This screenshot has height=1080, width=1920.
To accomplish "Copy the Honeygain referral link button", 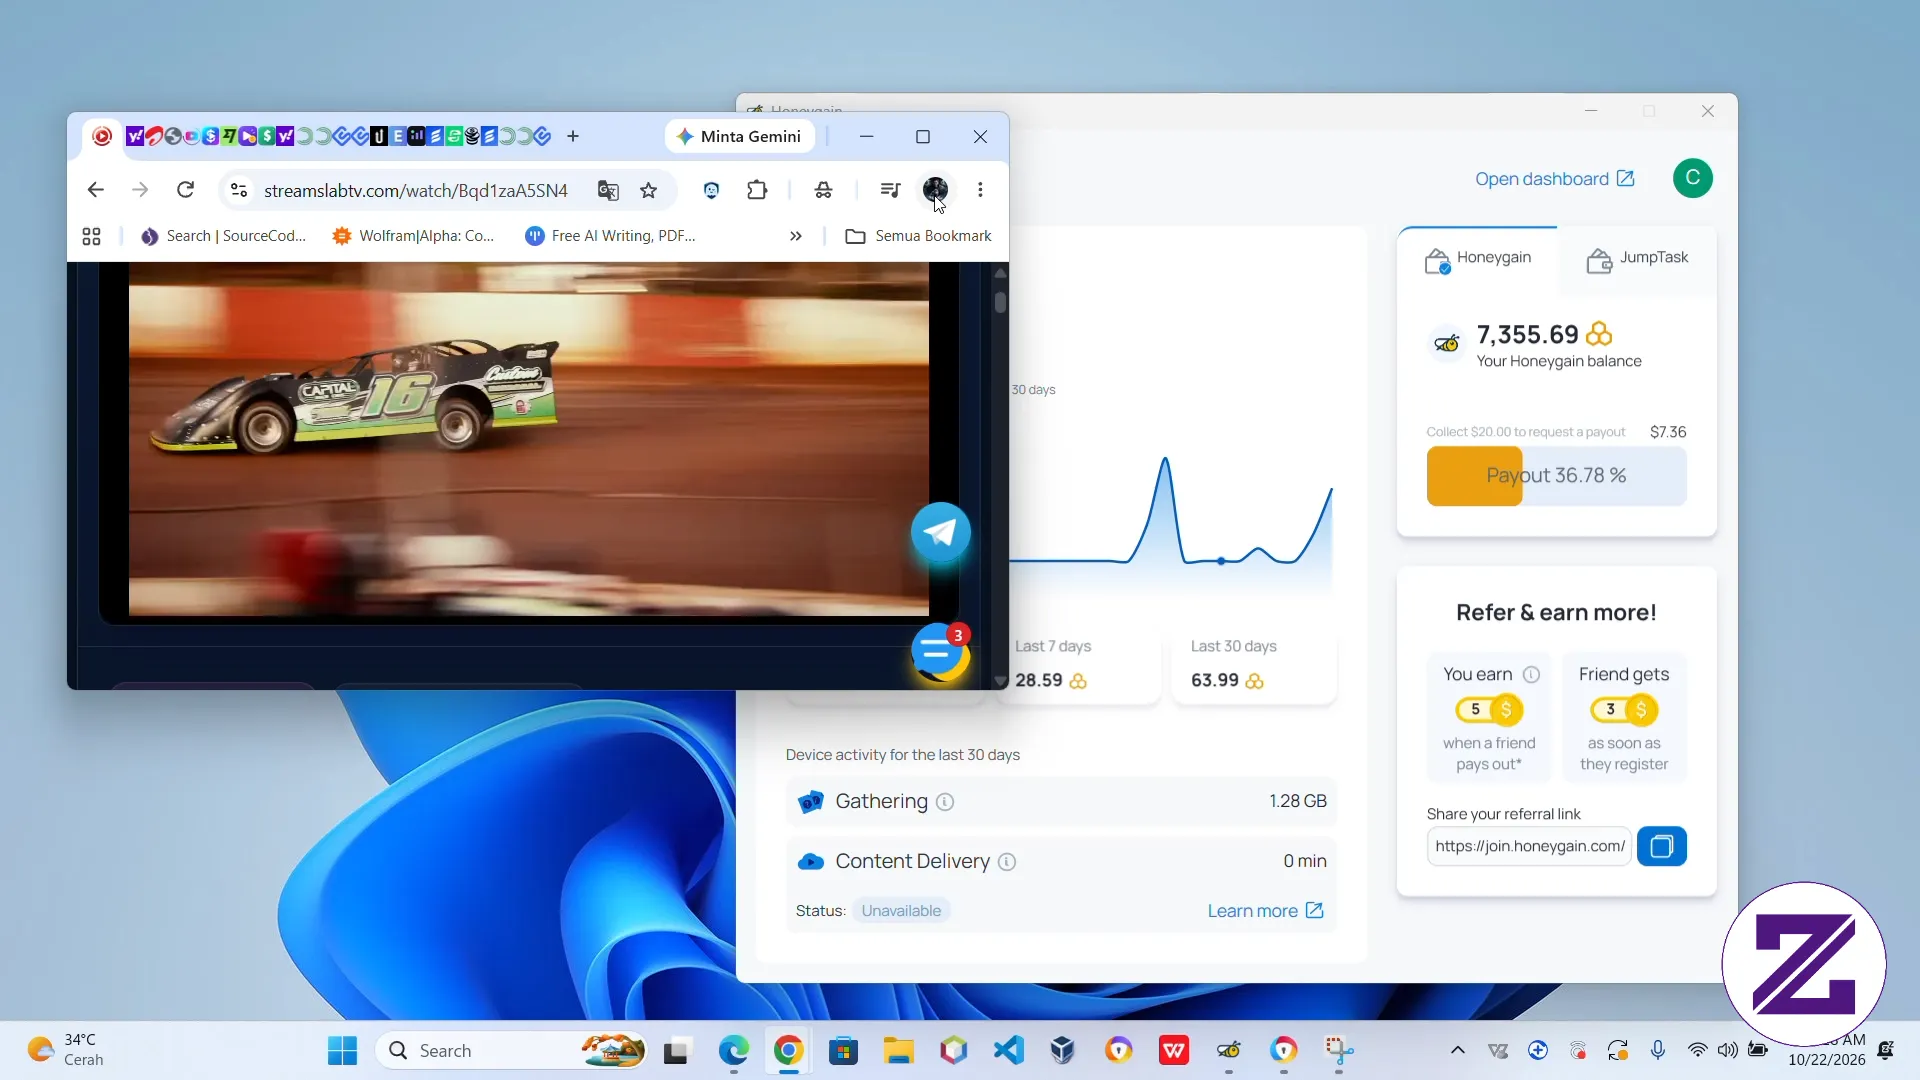I will 1661,846.
